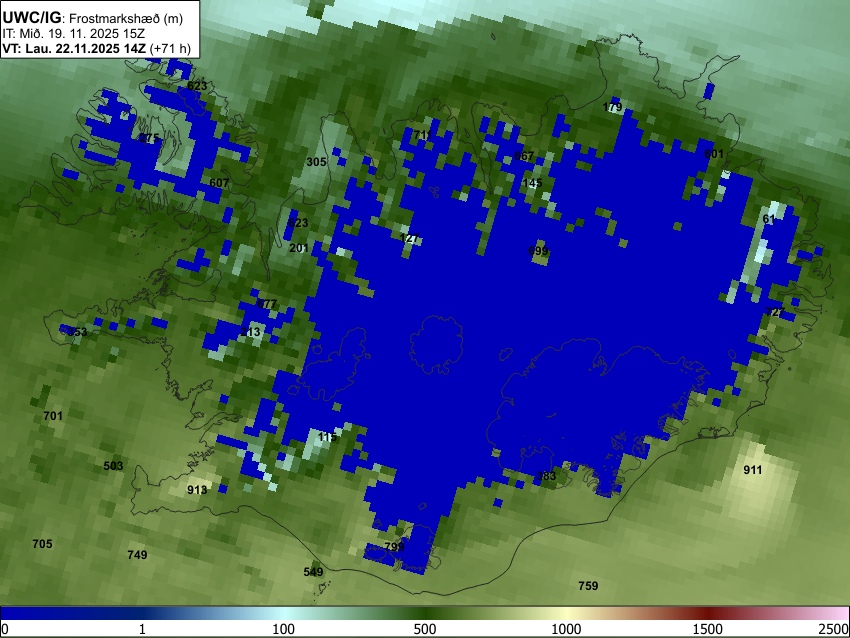The height and width of the screenshot is (638, 850).
Task: Click the map value label 61
Action: coord(769,219)
